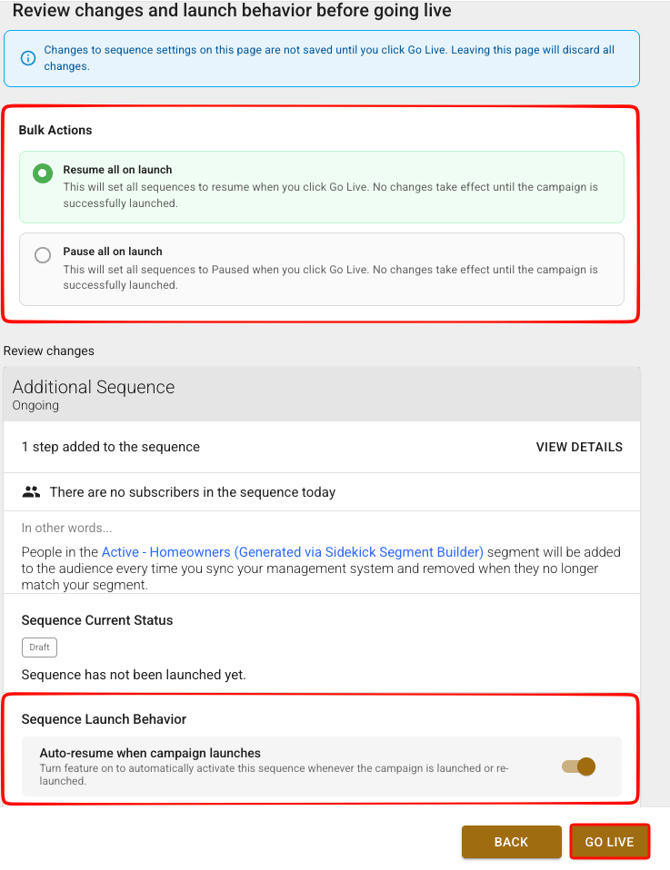Click the info icon in the blue banner
670x870 pixels.
[x=27, y=58]
